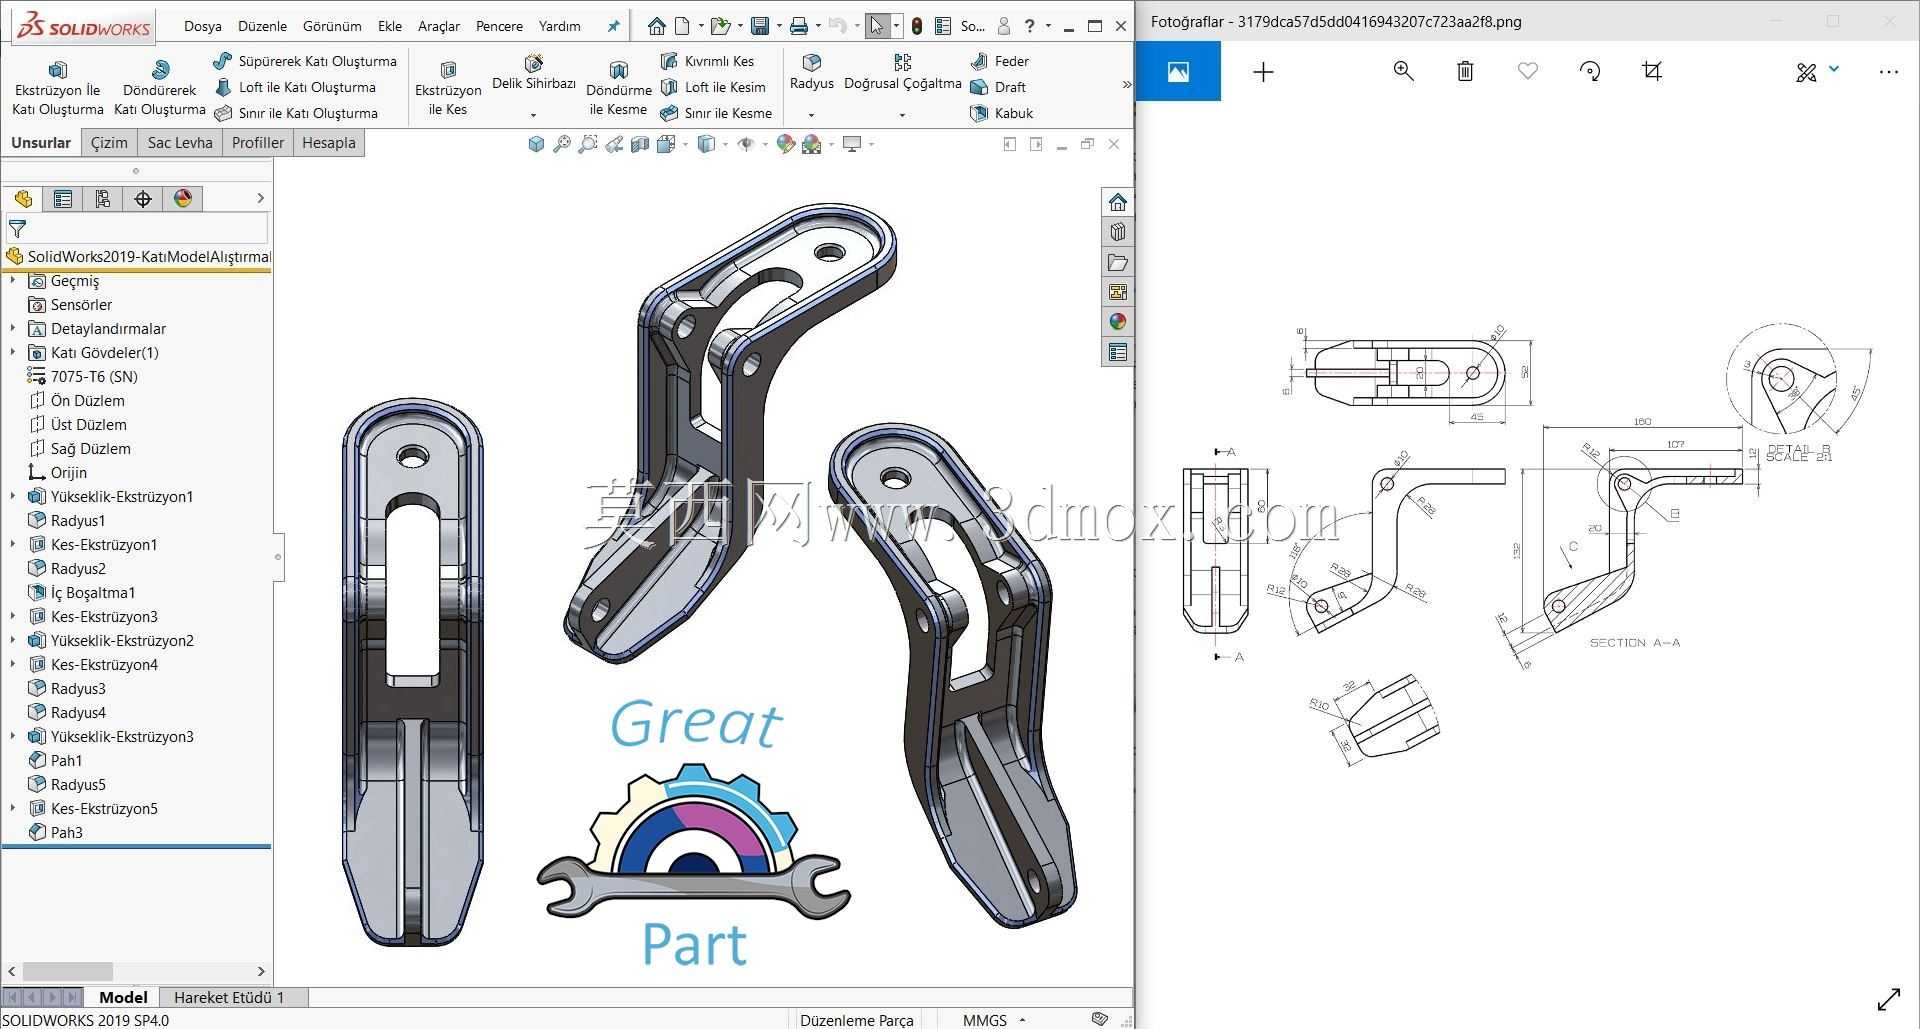Click the SolidWorks Home icon
The height and width of the screenshot is (1029, 1920).
656,26
